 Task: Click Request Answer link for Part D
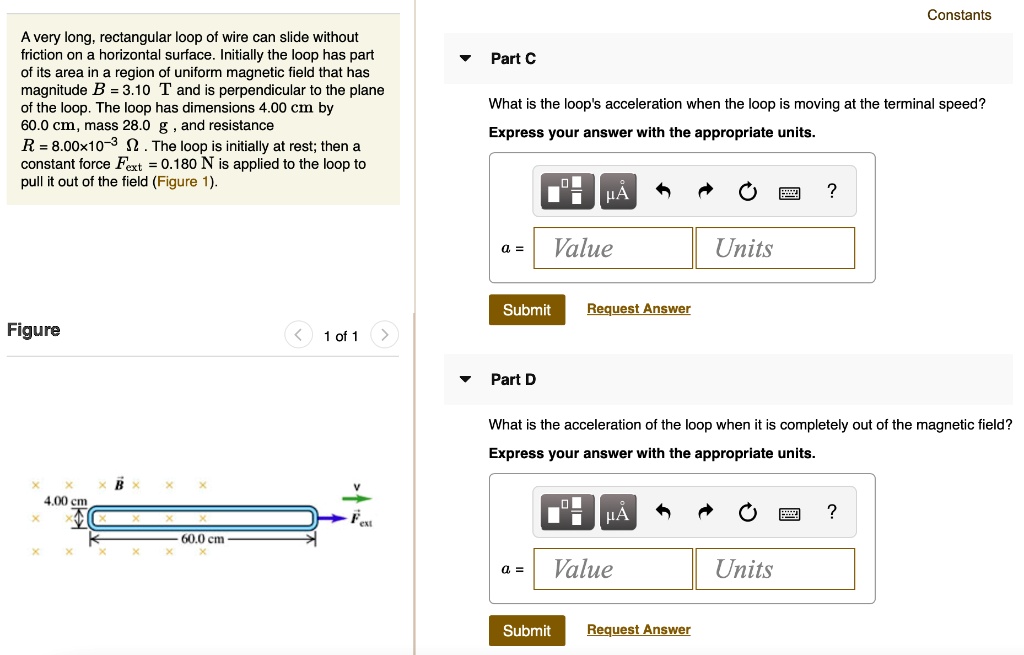point(638,630)
